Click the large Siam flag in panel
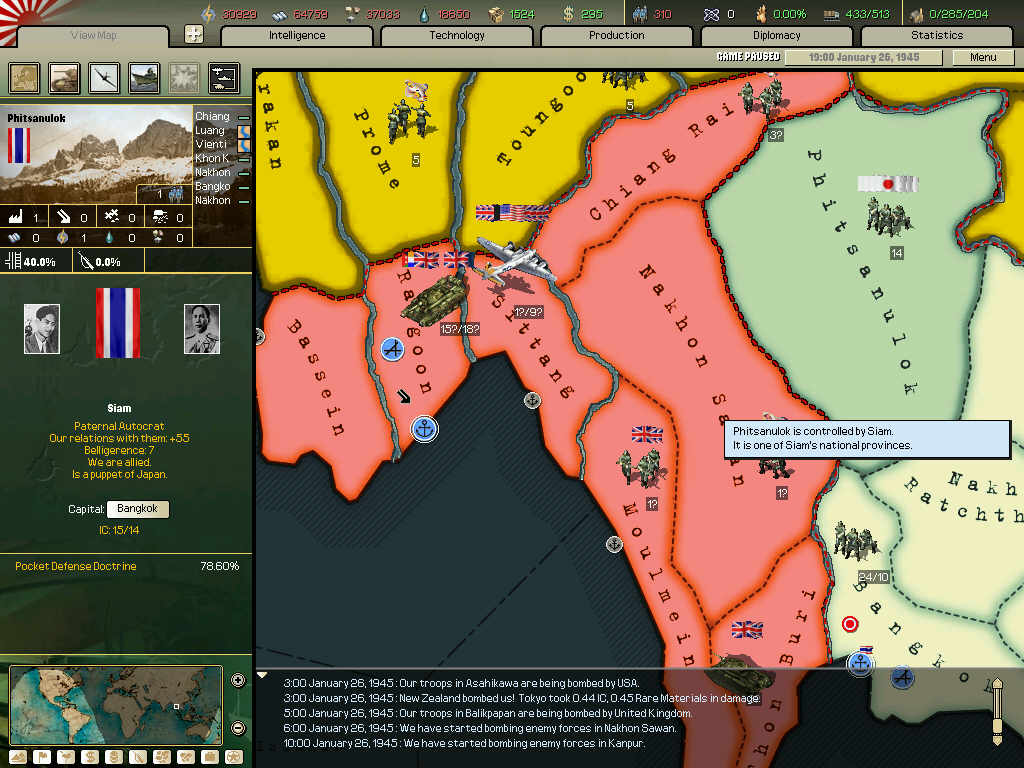 118,323
